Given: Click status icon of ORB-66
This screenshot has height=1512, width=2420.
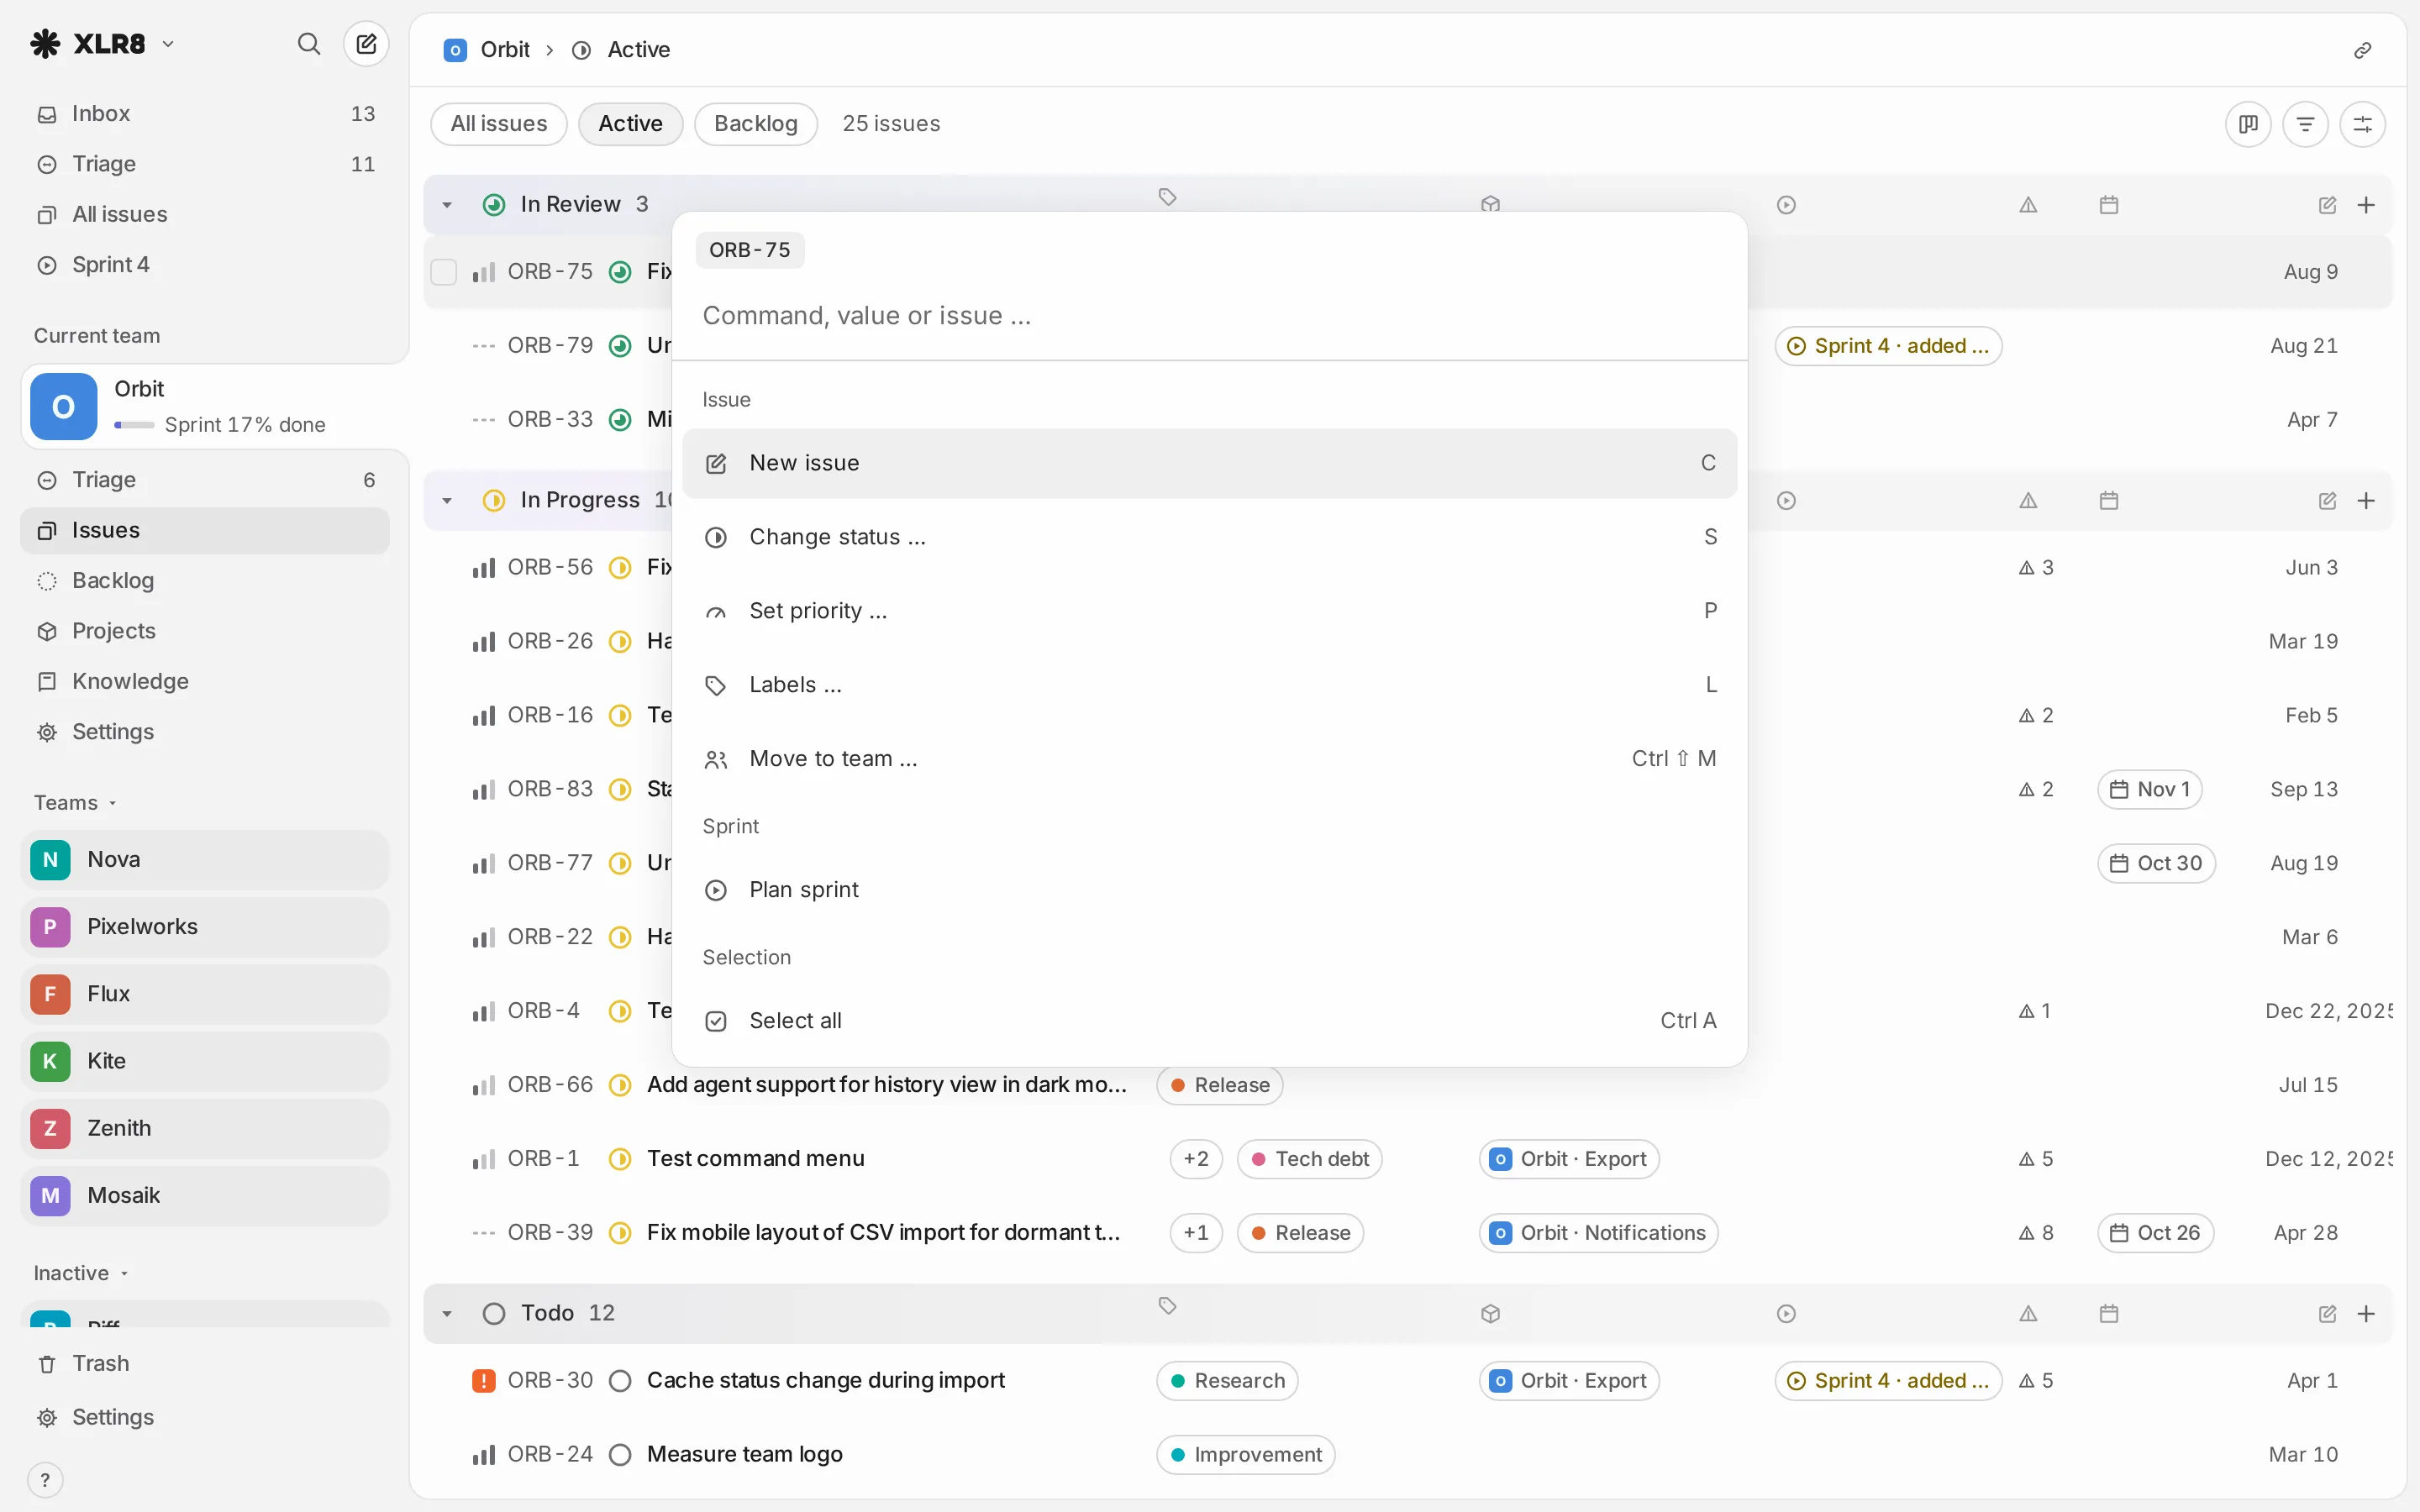Looking at the screenshot, I should click(620, 1085).
